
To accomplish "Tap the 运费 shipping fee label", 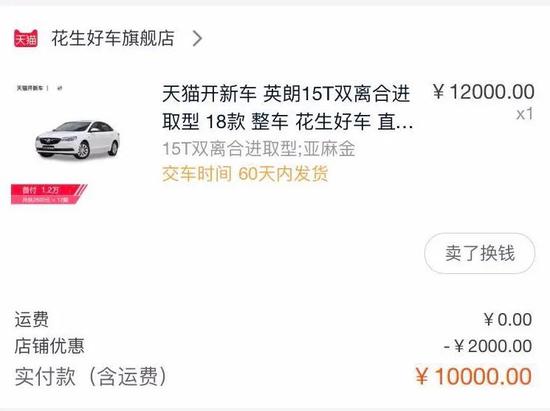I will click(32, 319).
